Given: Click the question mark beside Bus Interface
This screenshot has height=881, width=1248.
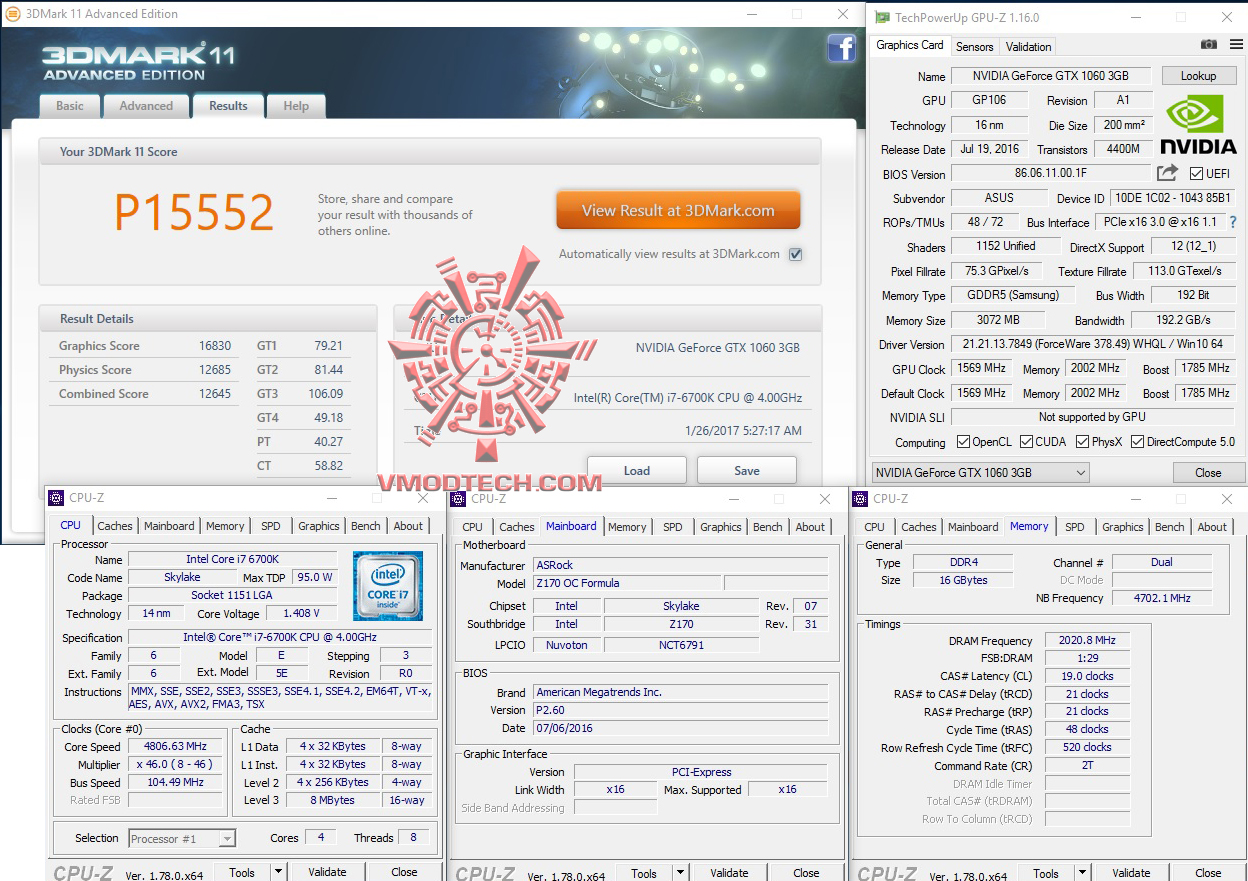Looking at the screenshot, I should [1232, 222].
